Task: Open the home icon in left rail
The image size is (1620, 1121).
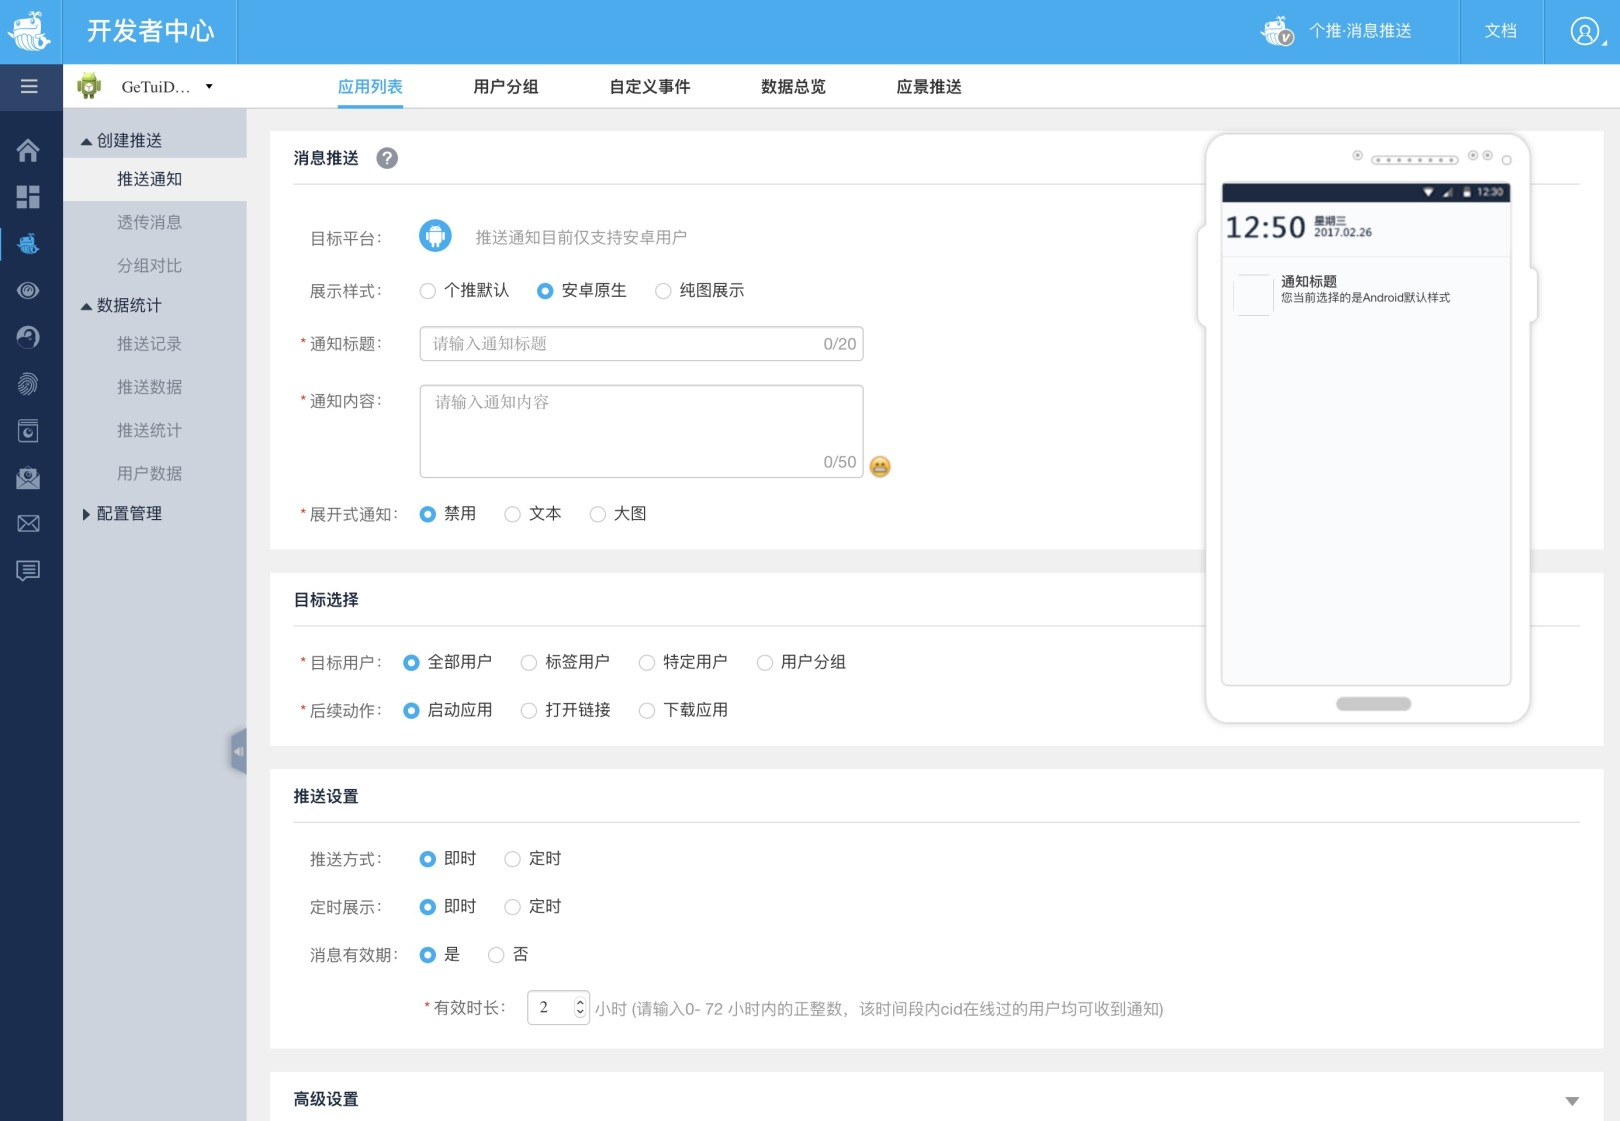Action: (x=28, y=150)
